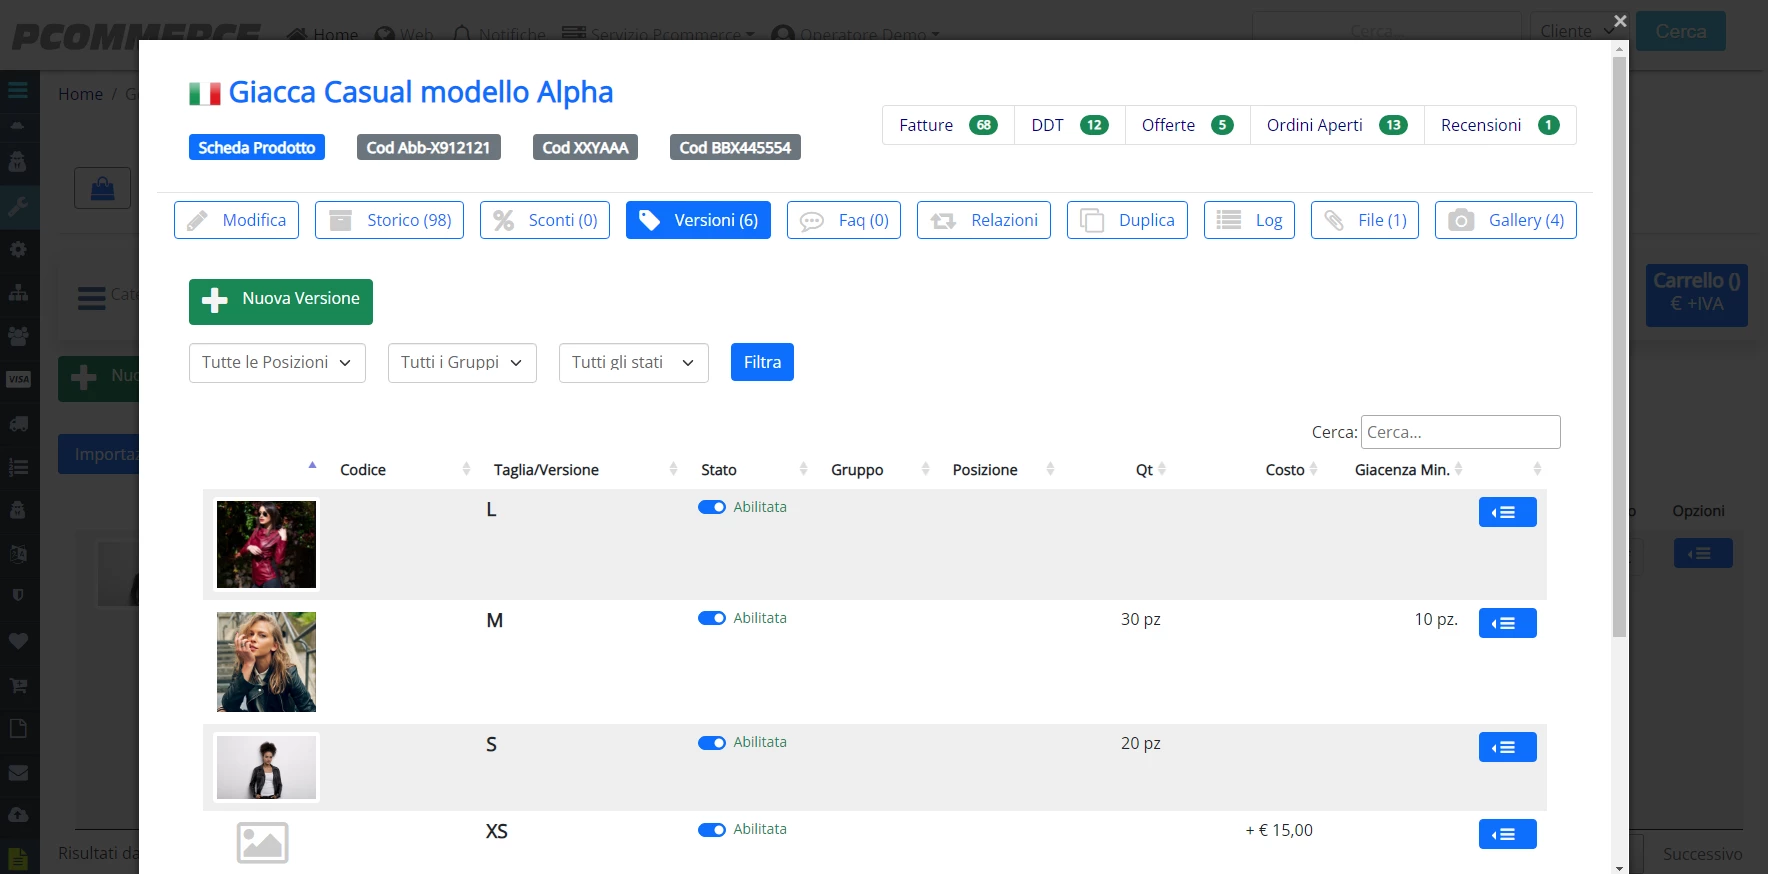Open the Relazioni tab
This screenshot has width=1768, height=874.
click(983, 220)
